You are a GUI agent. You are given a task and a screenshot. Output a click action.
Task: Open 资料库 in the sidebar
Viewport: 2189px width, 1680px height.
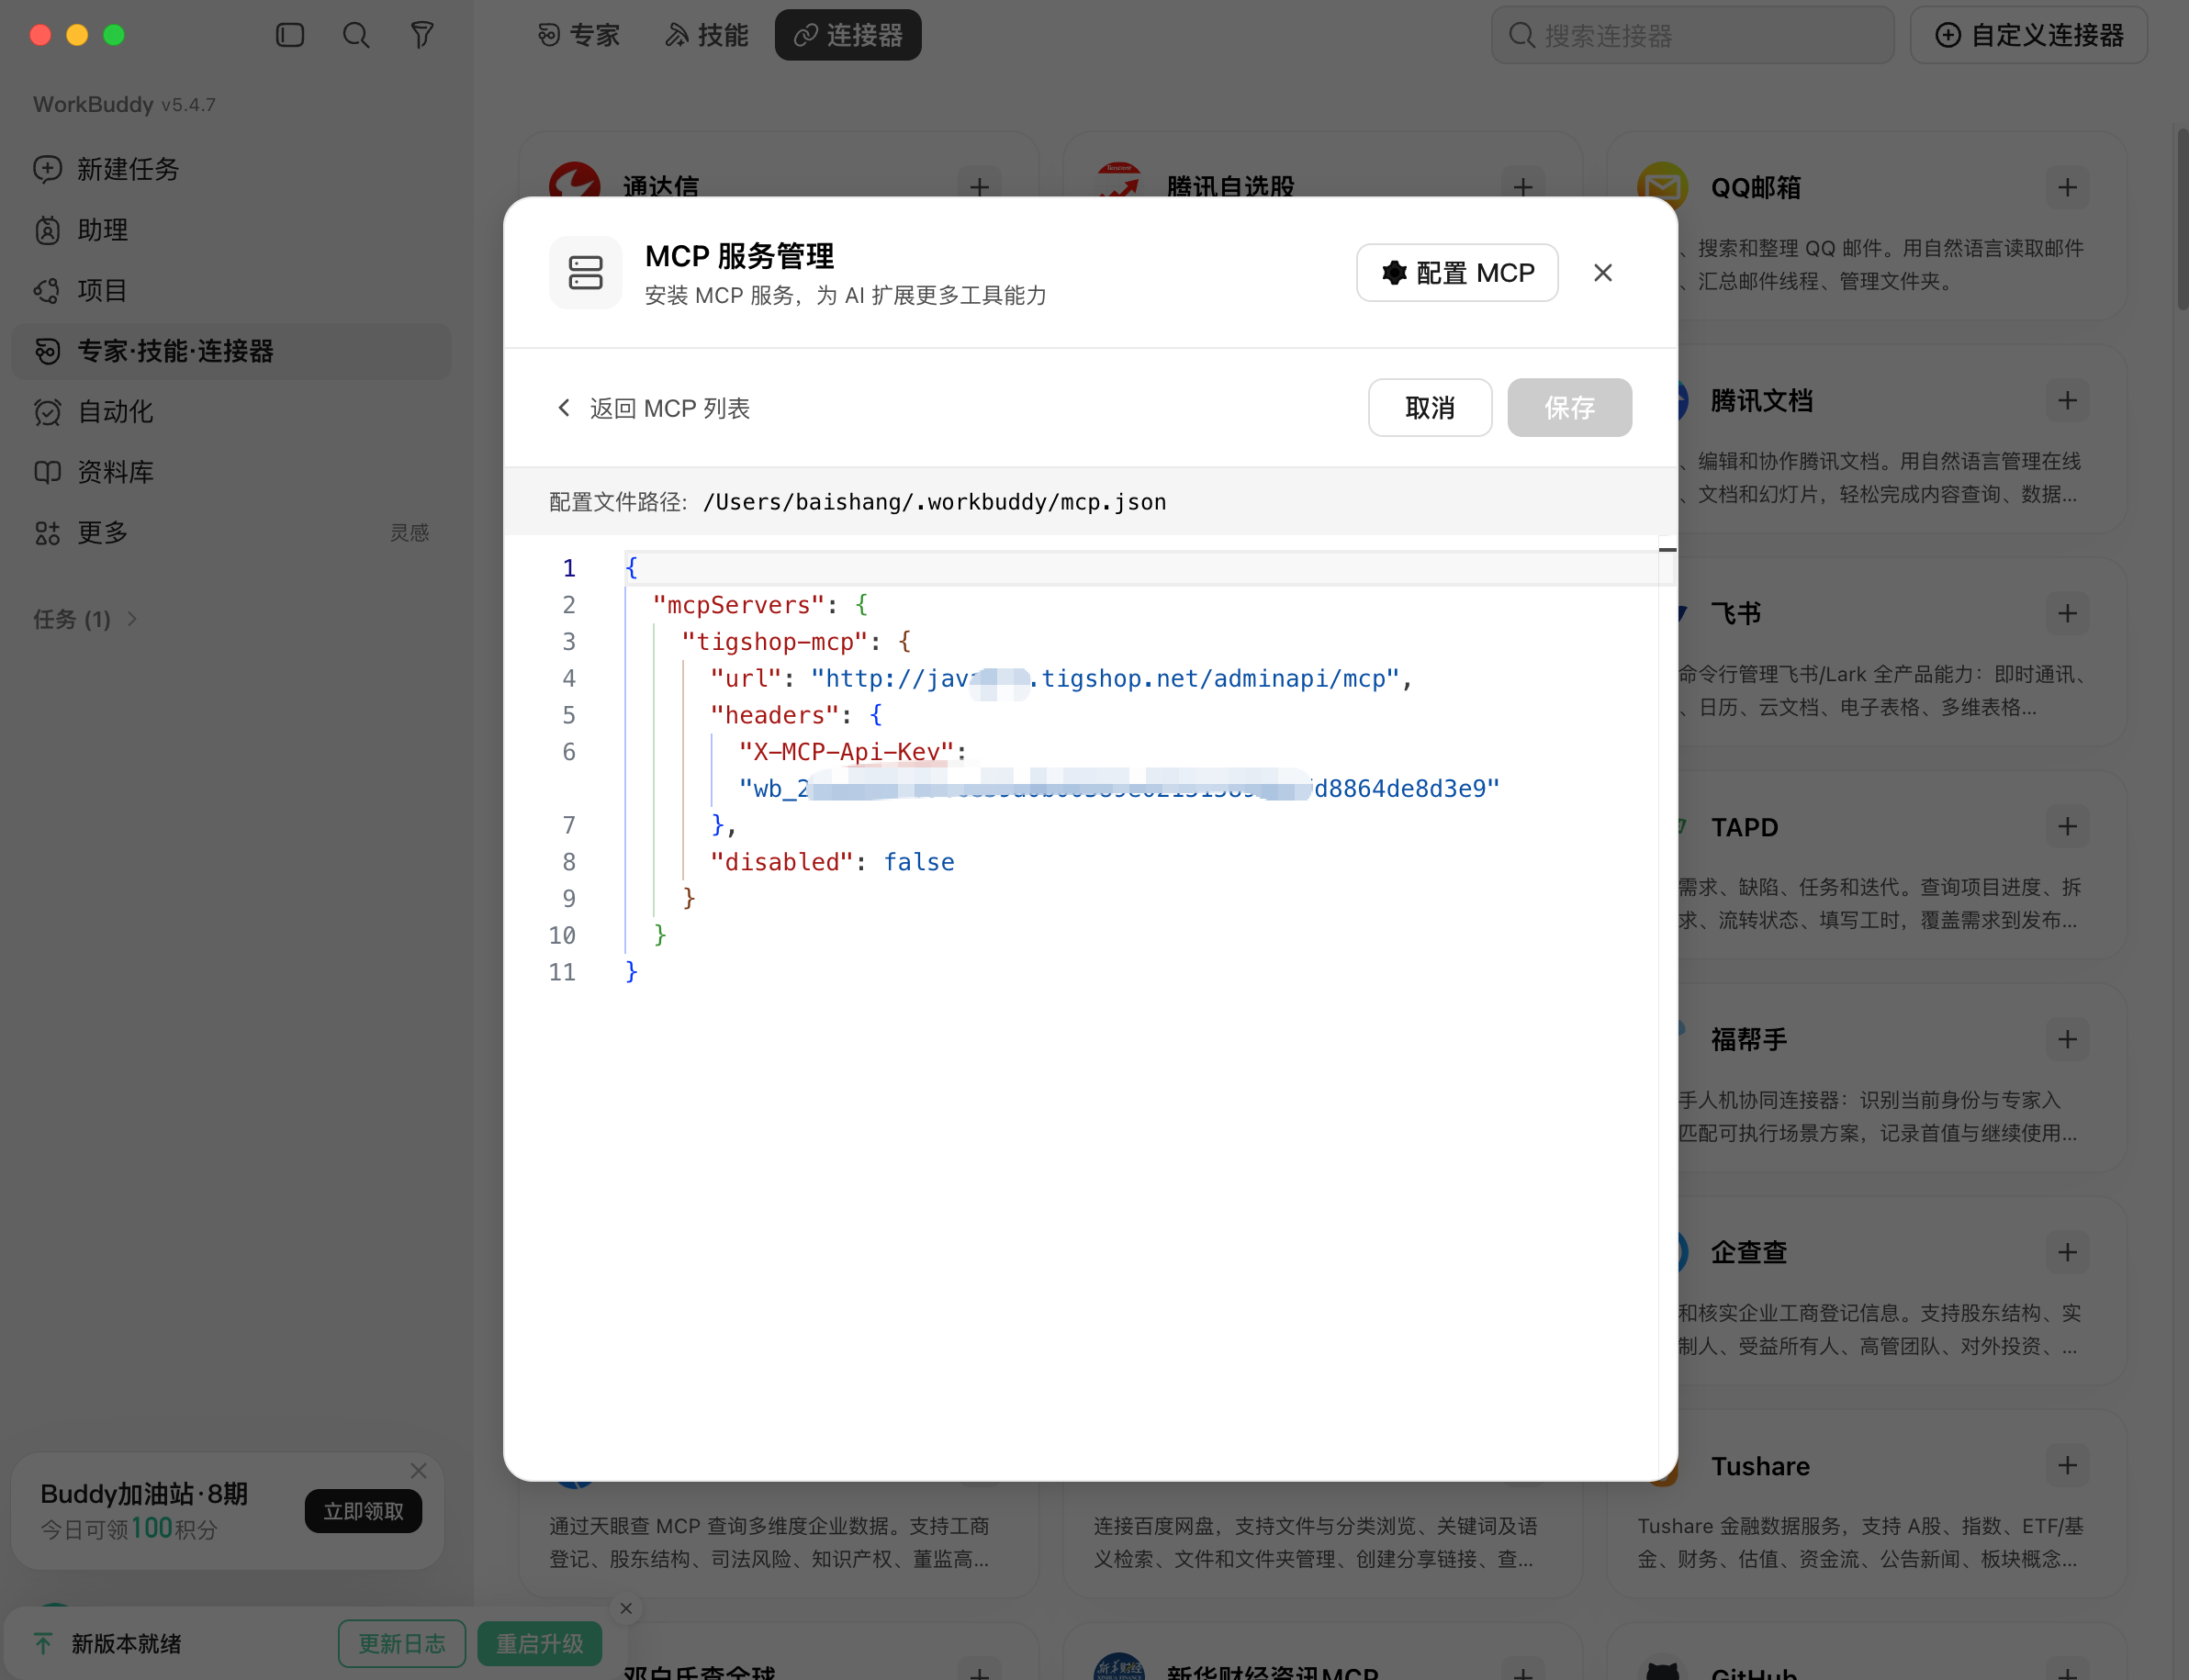[x=231, y=472]
